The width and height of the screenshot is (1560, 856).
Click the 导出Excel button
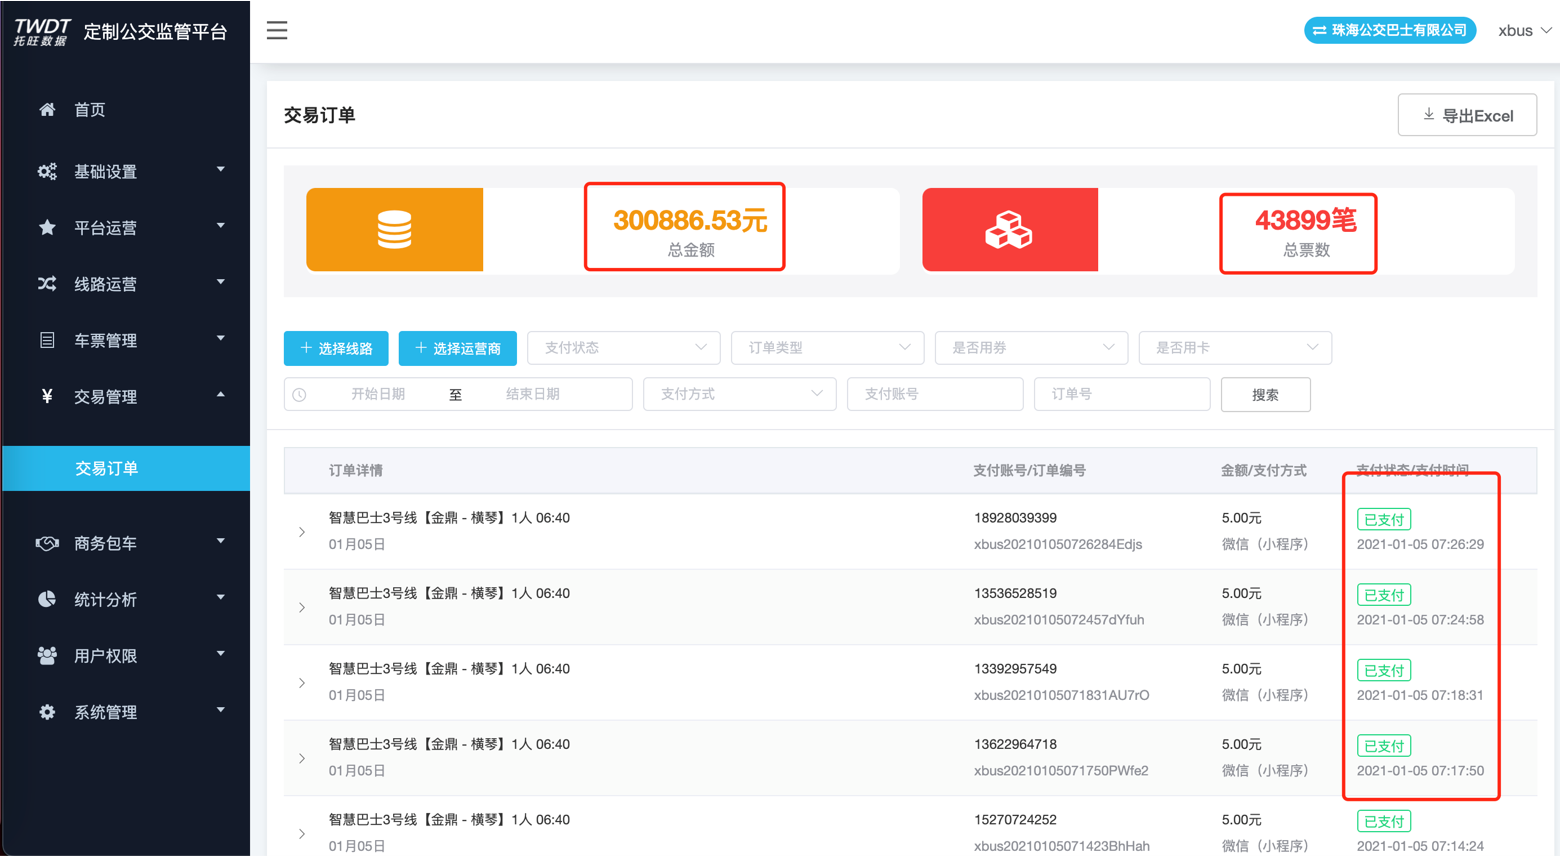pyautogui.click(x=1467, y=115)
